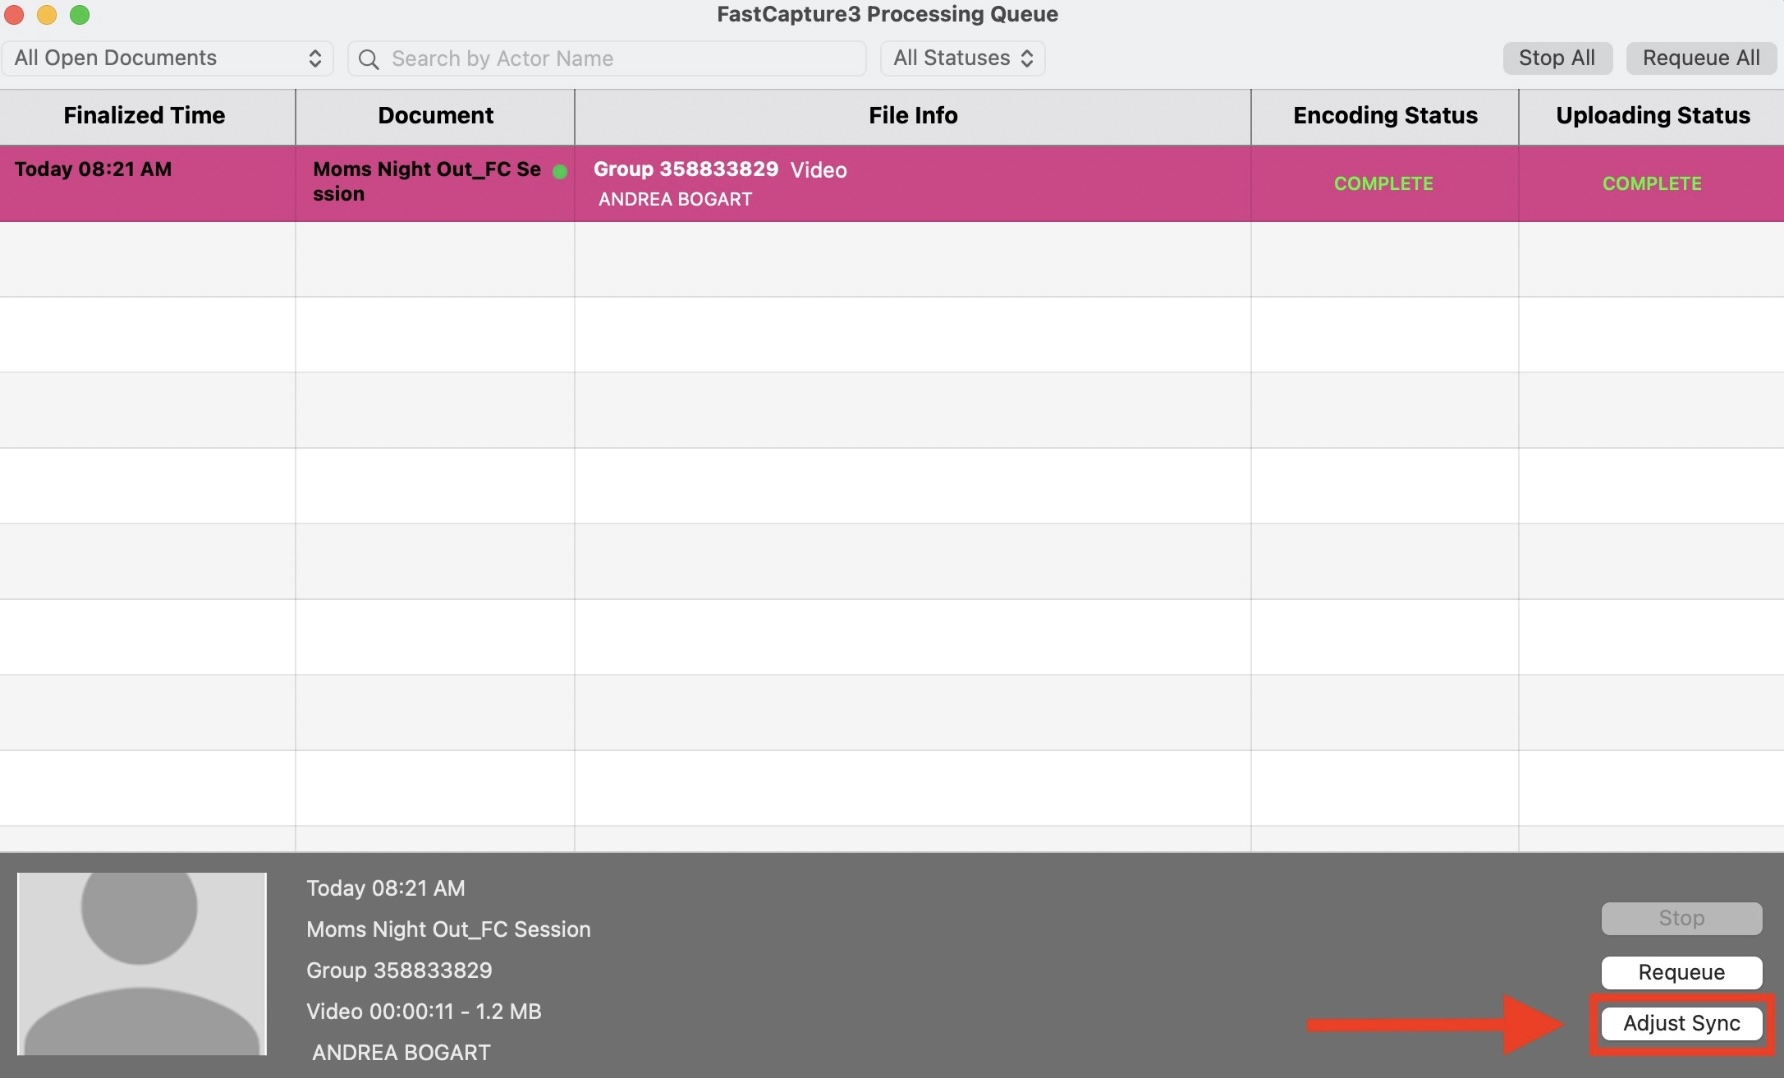Click the green fullscreen window button
Image resolution: width=1784 pixels, height=1078 pixels.
point(80,15)
